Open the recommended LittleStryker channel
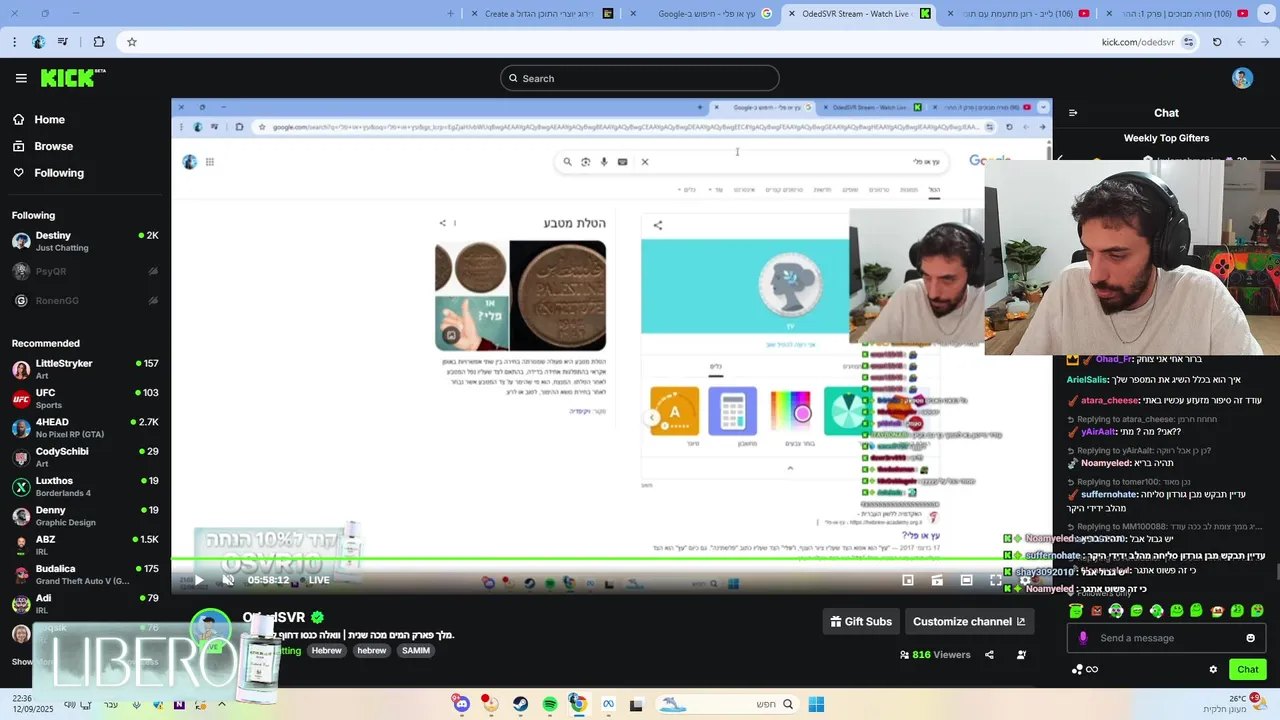Viewport: 1280px width, 720px height. coord(85,369)
